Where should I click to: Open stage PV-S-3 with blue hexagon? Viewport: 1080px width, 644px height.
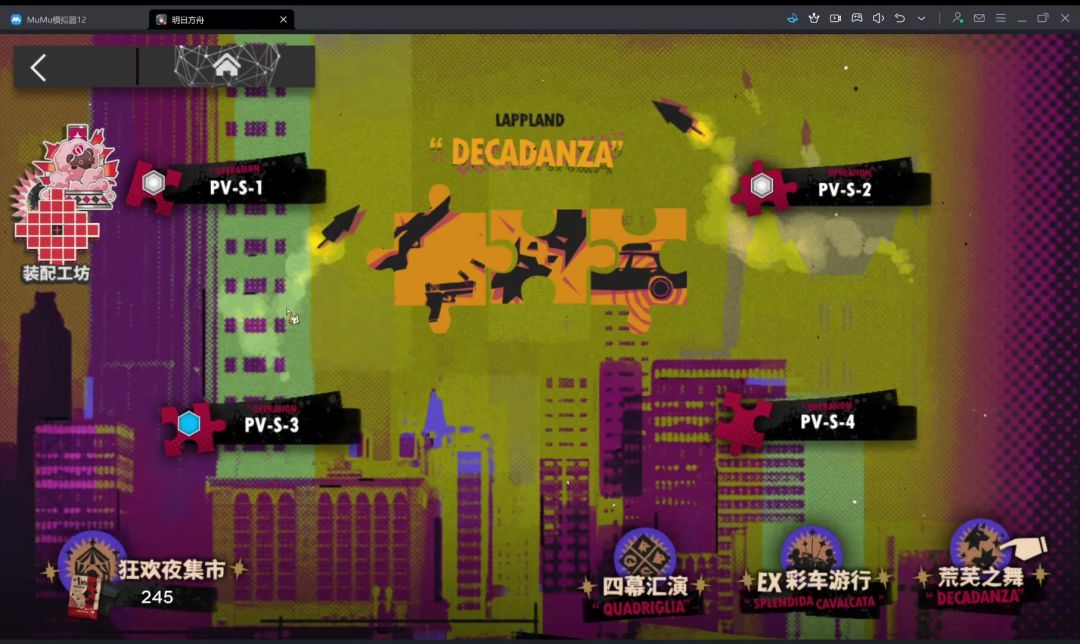260,423
